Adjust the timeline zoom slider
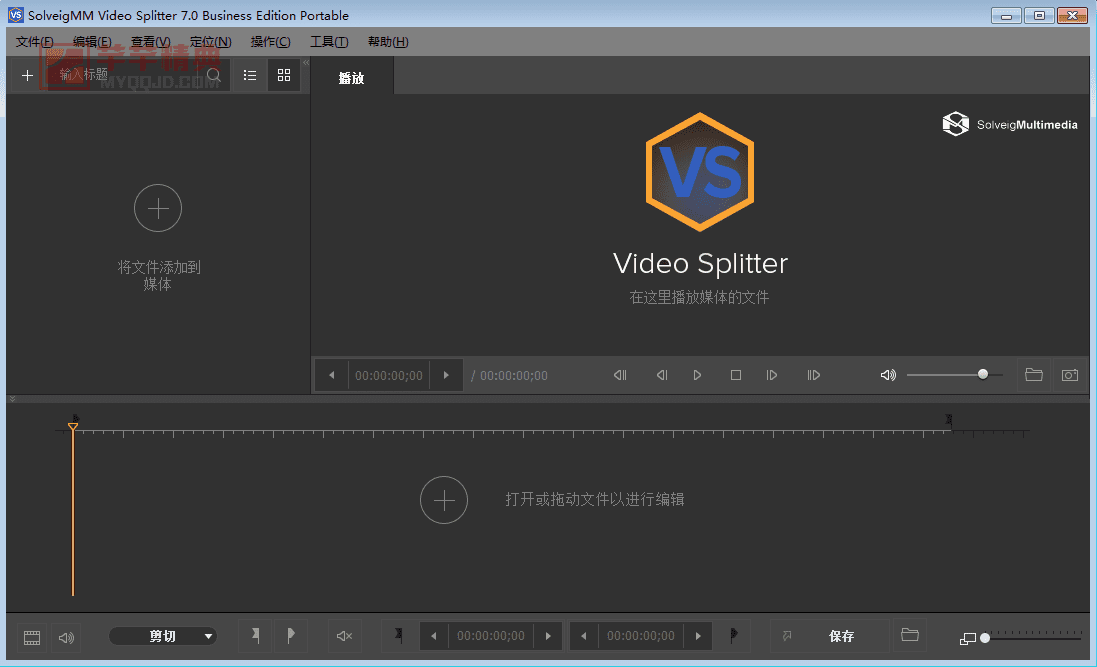This screenshot has height=667, width=1097. pyautogui.click(x=1033, y=638)
